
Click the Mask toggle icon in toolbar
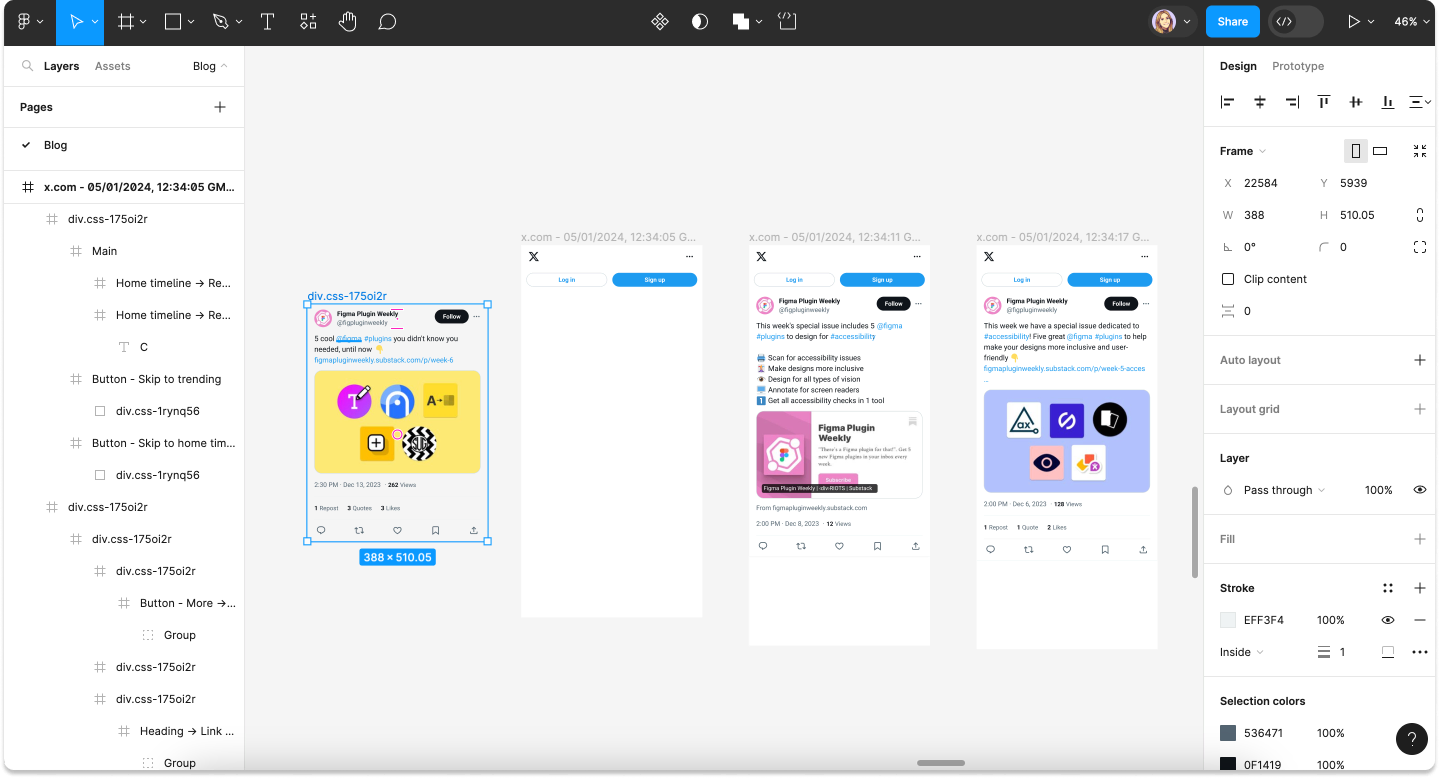click(700, 21)
